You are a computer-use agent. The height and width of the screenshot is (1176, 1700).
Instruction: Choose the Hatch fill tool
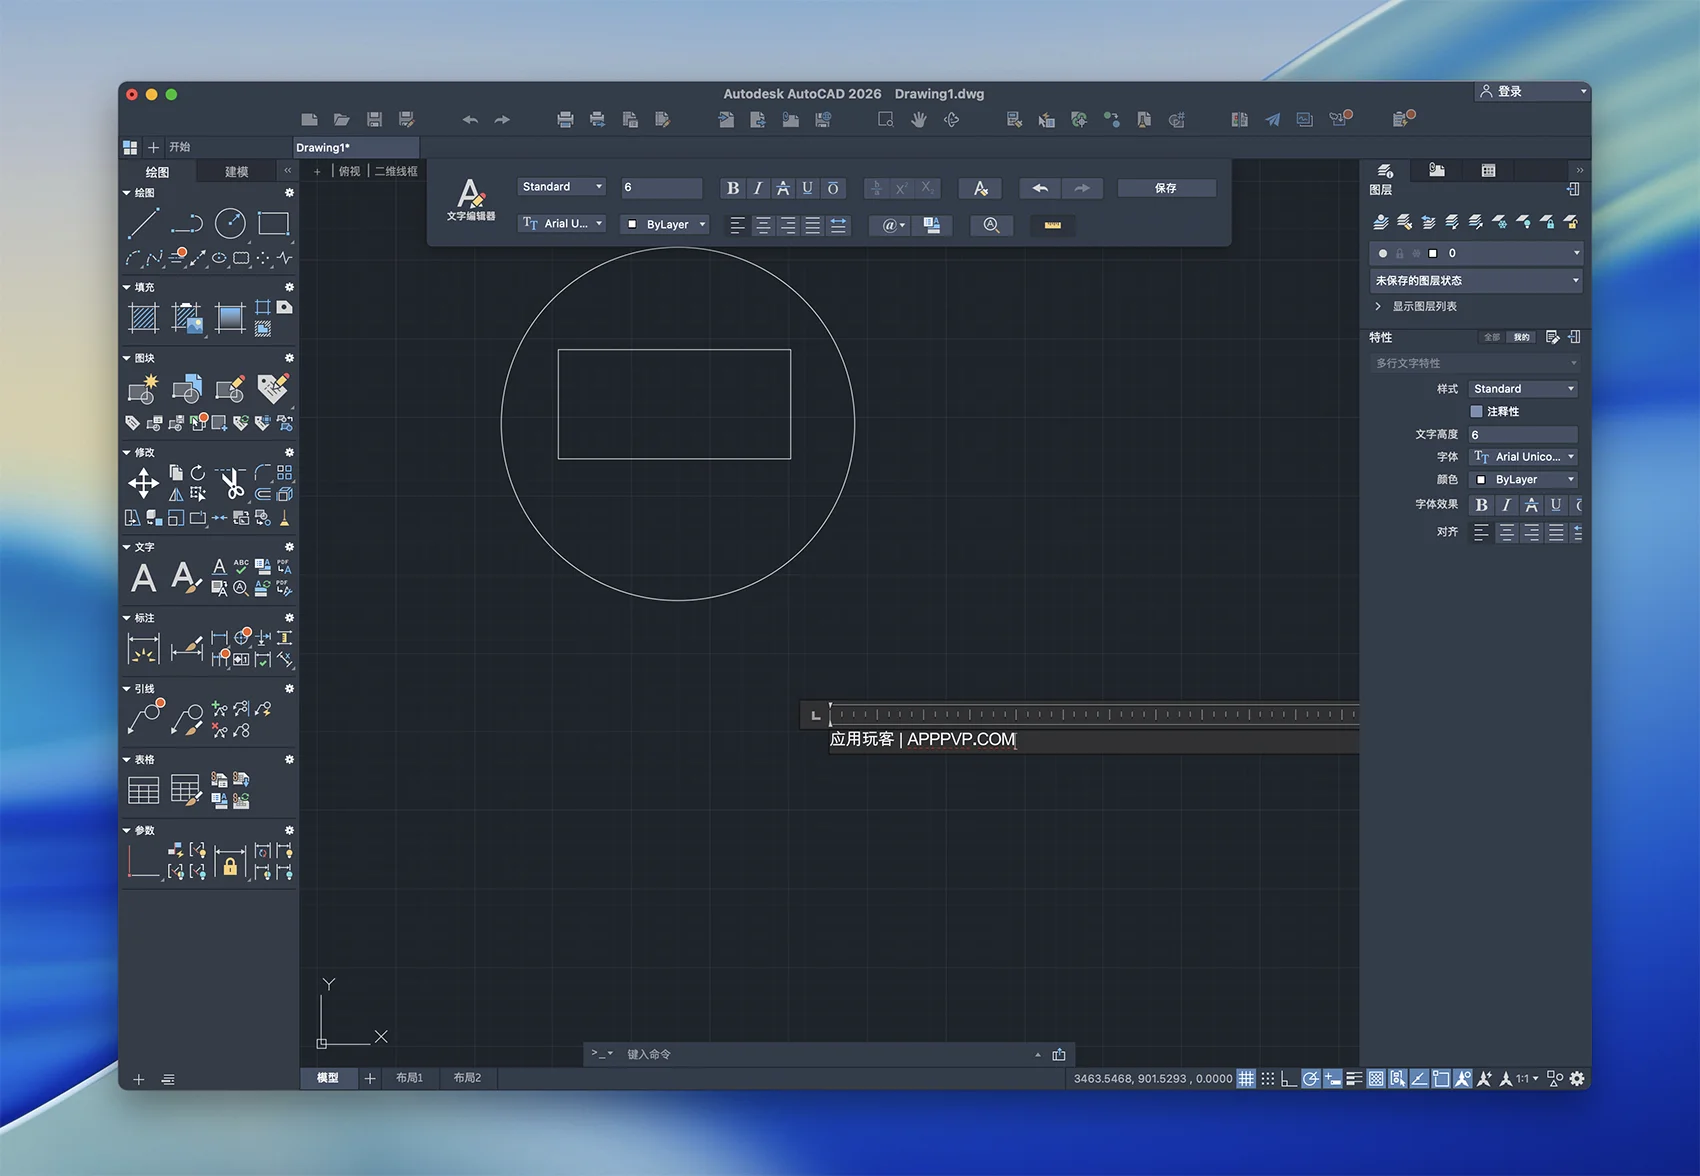point(143,318)
